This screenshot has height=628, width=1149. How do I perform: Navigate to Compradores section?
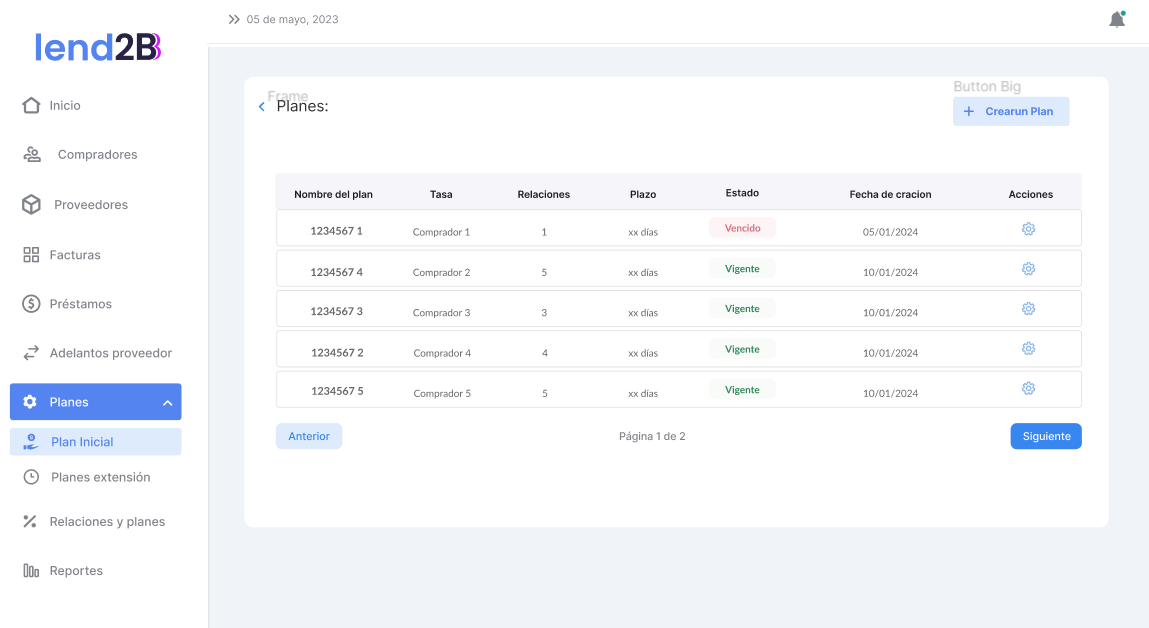pos(97,155)
